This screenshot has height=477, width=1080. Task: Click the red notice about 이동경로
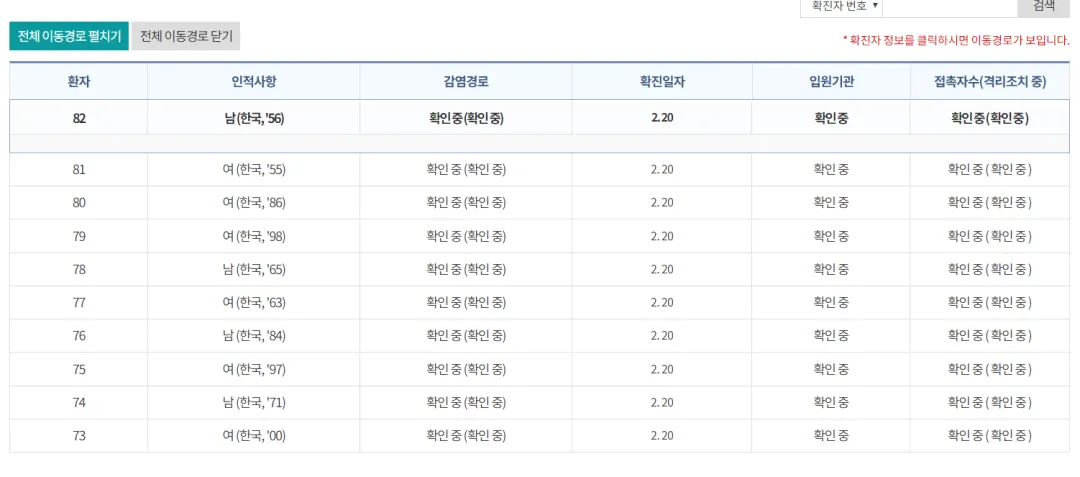point(956,40)
